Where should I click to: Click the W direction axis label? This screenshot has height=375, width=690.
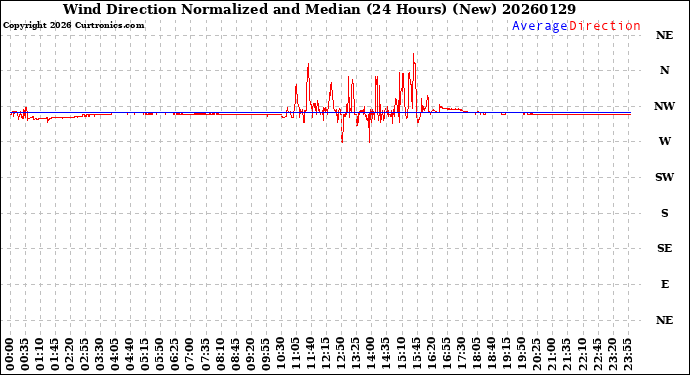coord(664,141)
